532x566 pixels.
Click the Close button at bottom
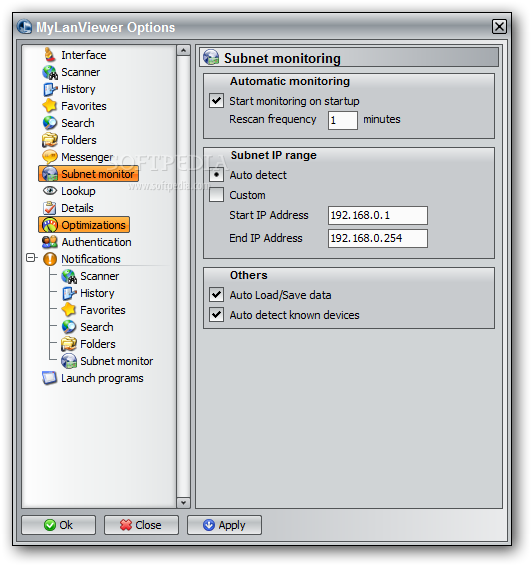(141, 525)
